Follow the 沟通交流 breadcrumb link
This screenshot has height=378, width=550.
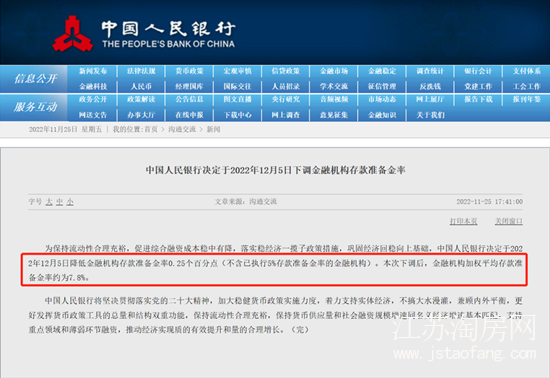[182, 129]
